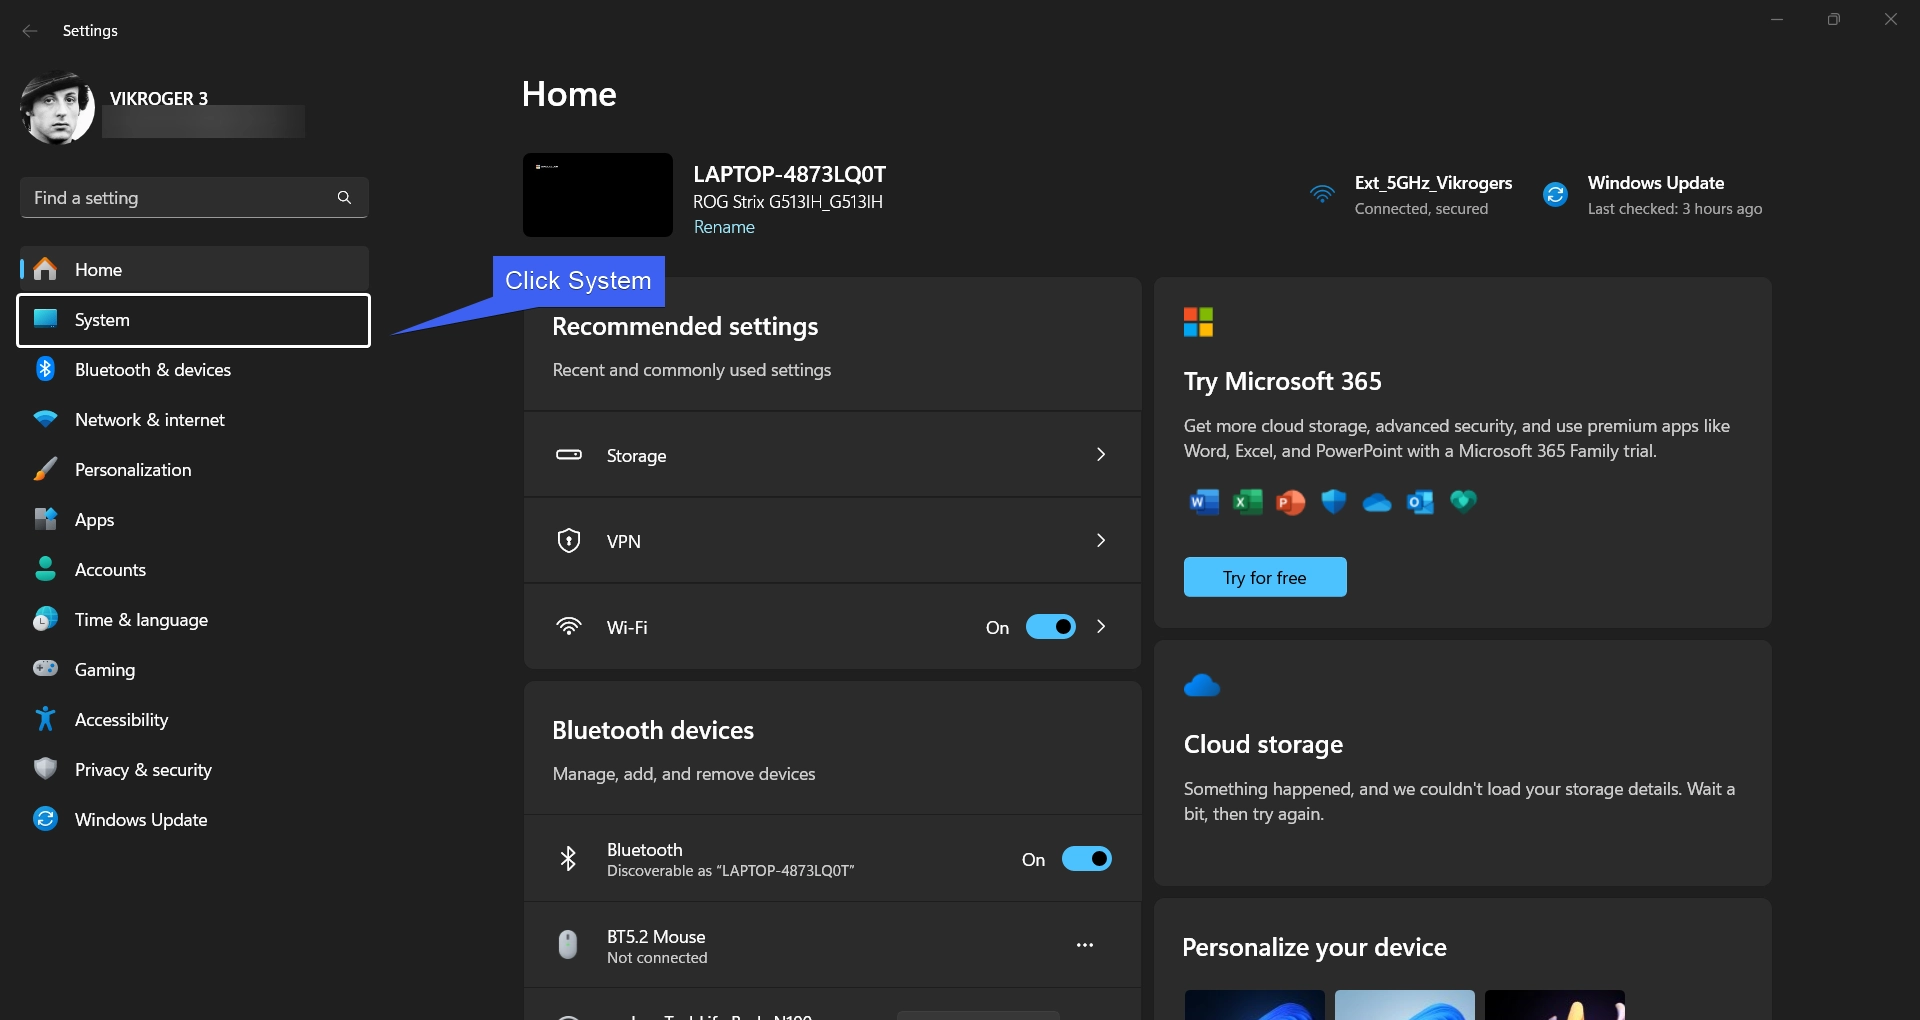The height and width of the screenshot is (1020, 1920).
Task: Select Personalization in the sidebar
Action: 194,470
